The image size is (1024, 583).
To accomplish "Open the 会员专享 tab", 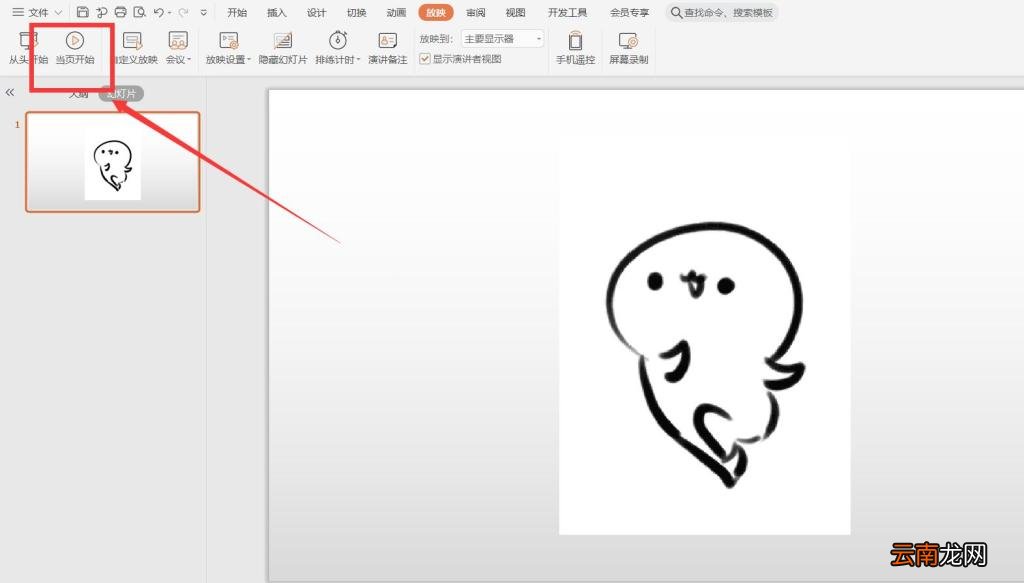I will point(630,12).
